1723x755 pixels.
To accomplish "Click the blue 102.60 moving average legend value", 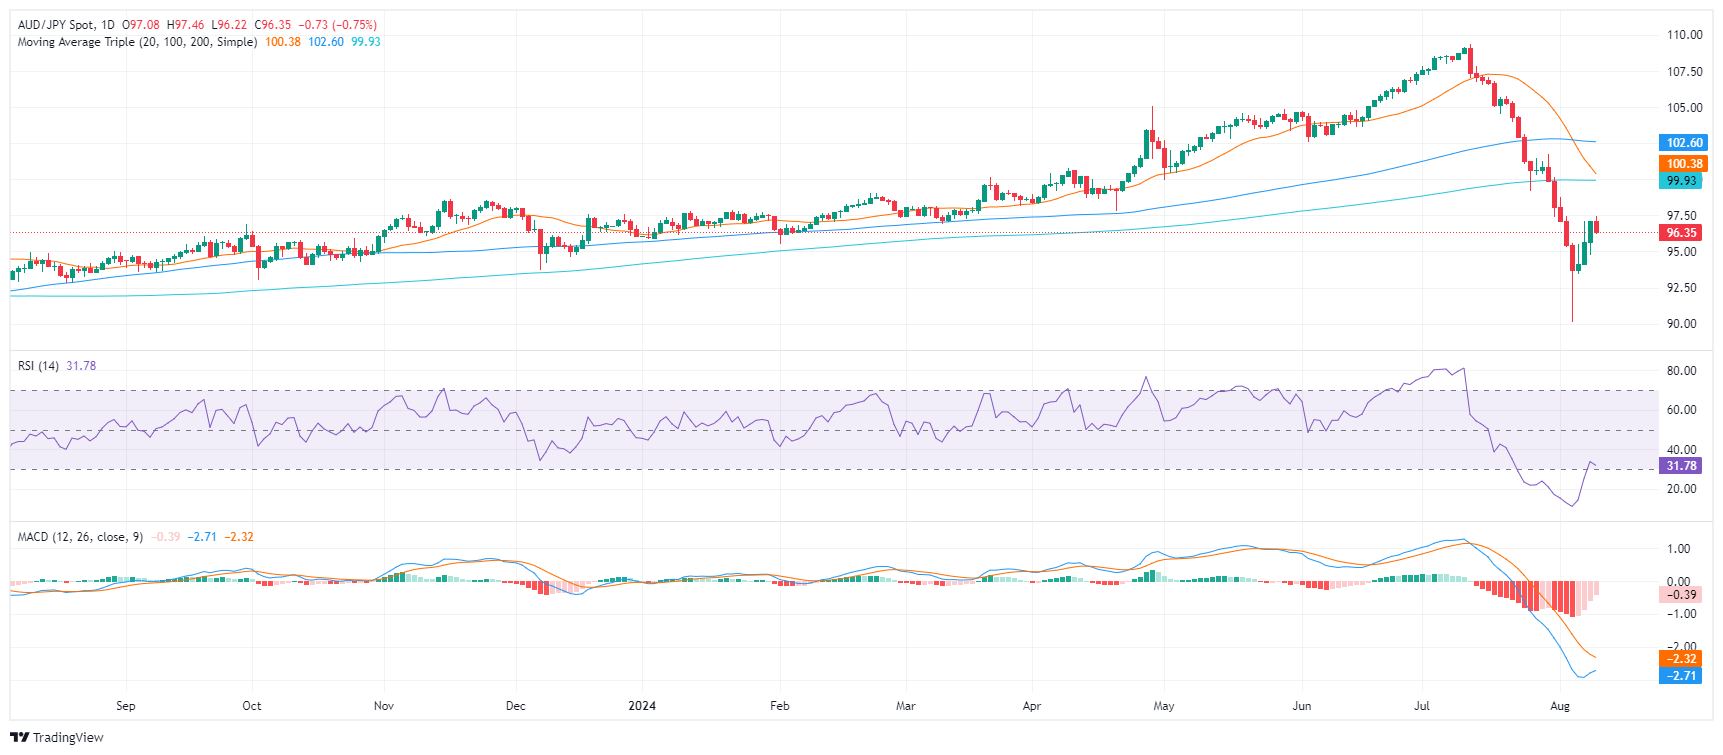I will point(326,42).
